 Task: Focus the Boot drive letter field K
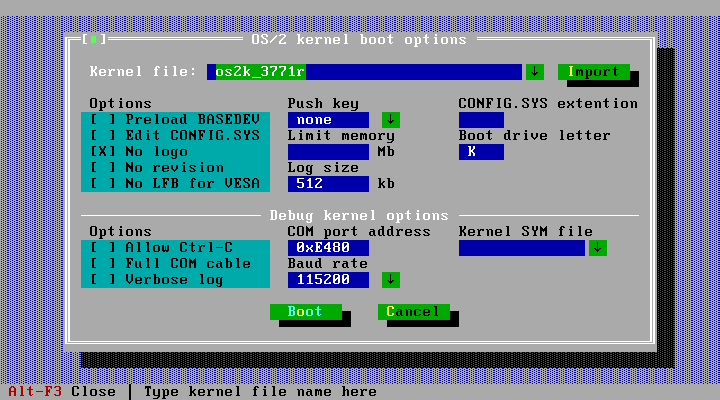tap(481, 152)
